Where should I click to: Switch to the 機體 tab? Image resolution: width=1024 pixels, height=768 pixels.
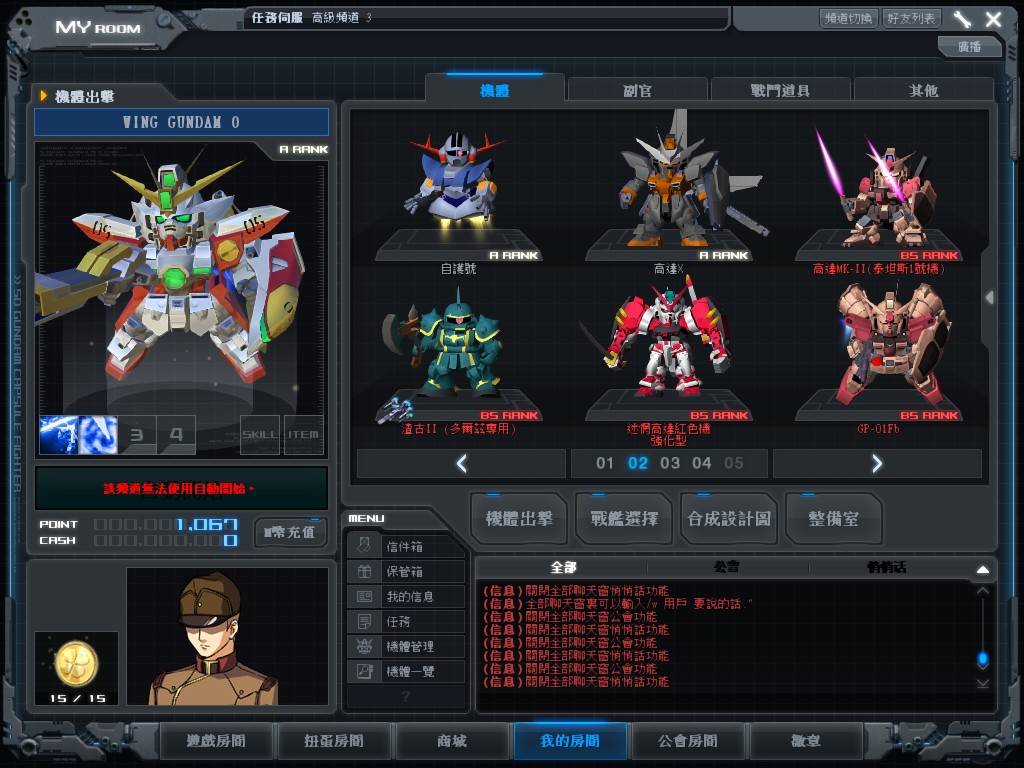[494, 91]
